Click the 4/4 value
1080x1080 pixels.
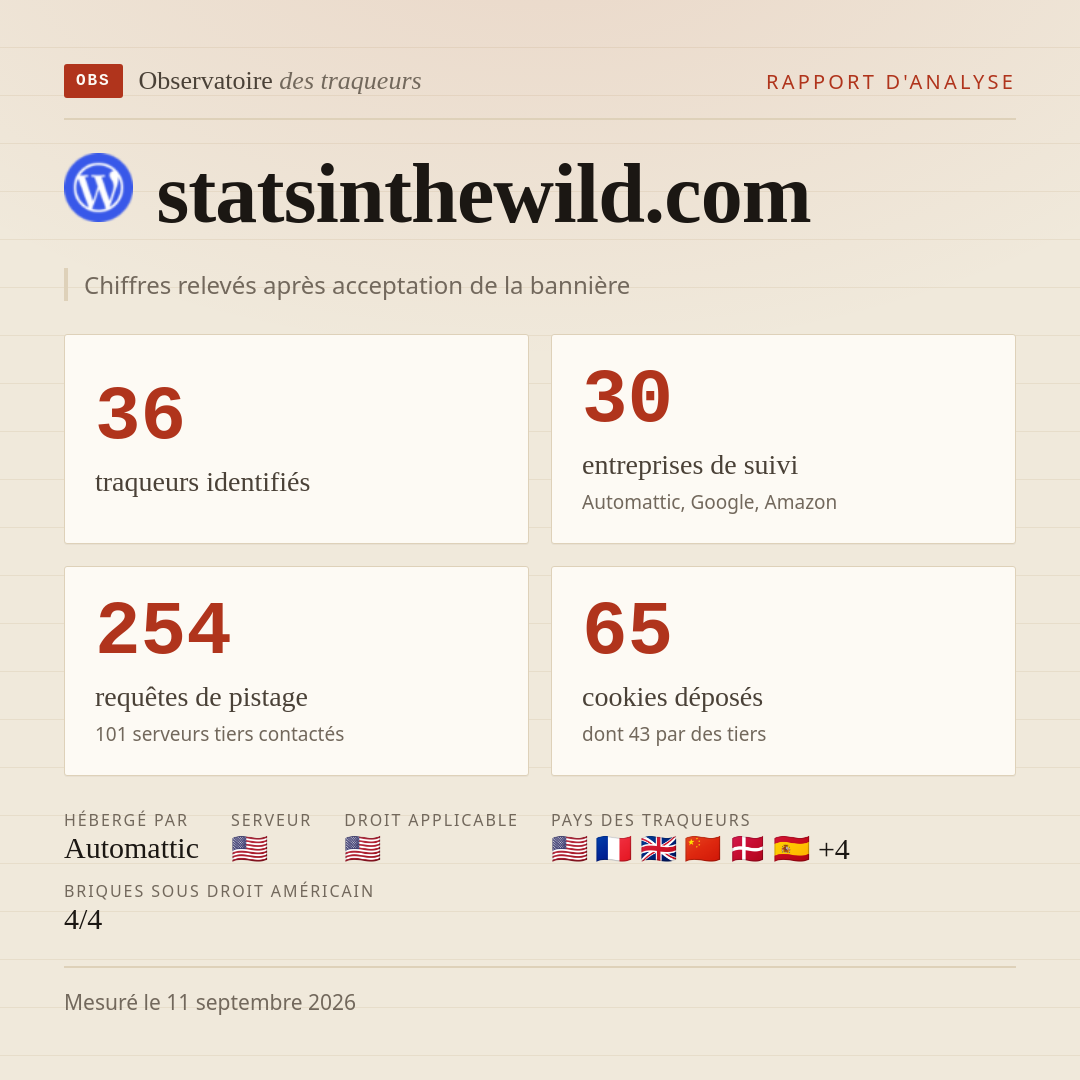[83, 920]
